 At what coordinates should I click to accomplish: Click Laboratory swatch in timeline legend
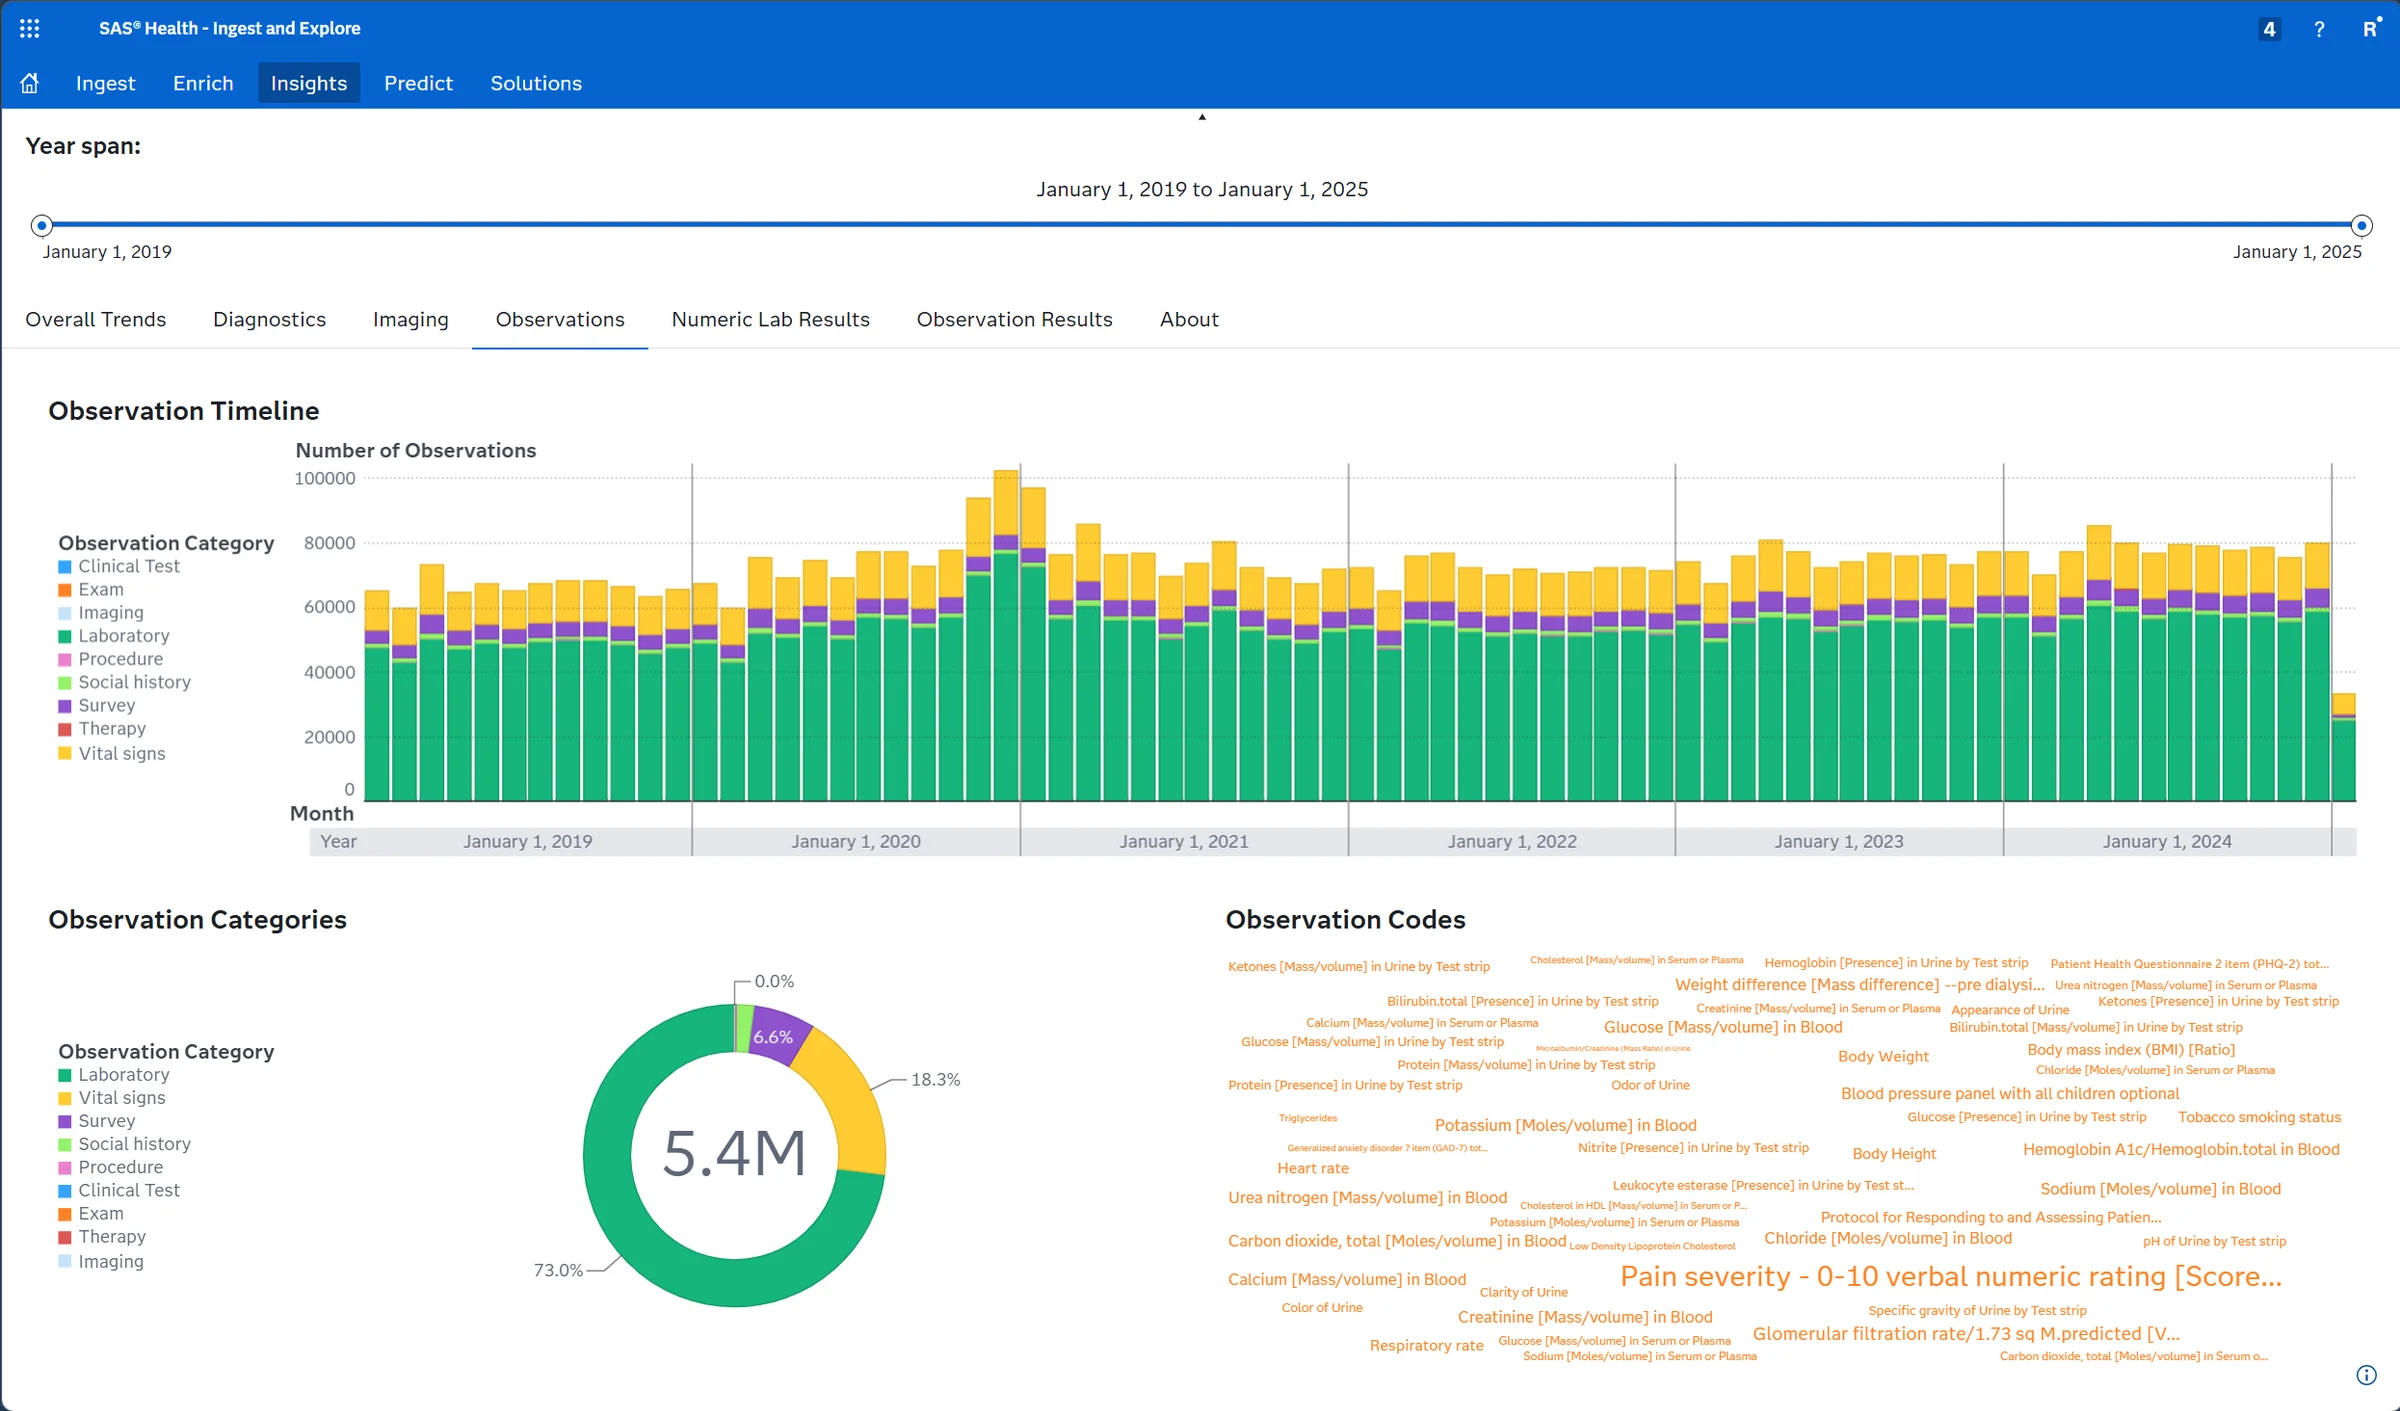(x=65, y=636)
